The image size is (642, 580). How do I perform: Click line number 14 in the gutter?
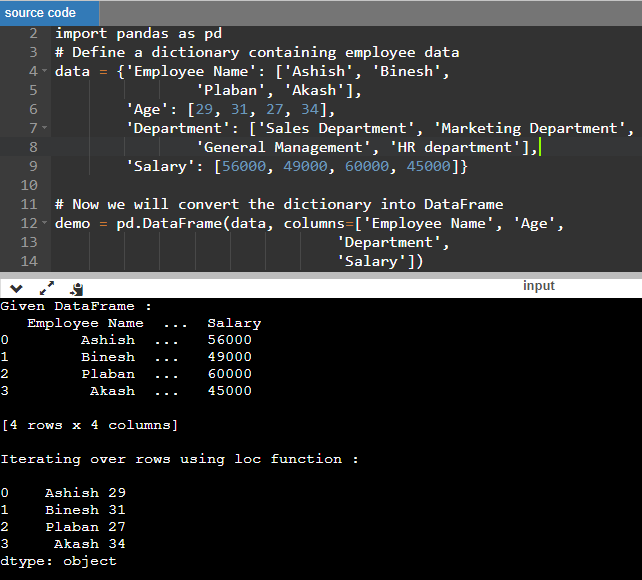[28, 261]
